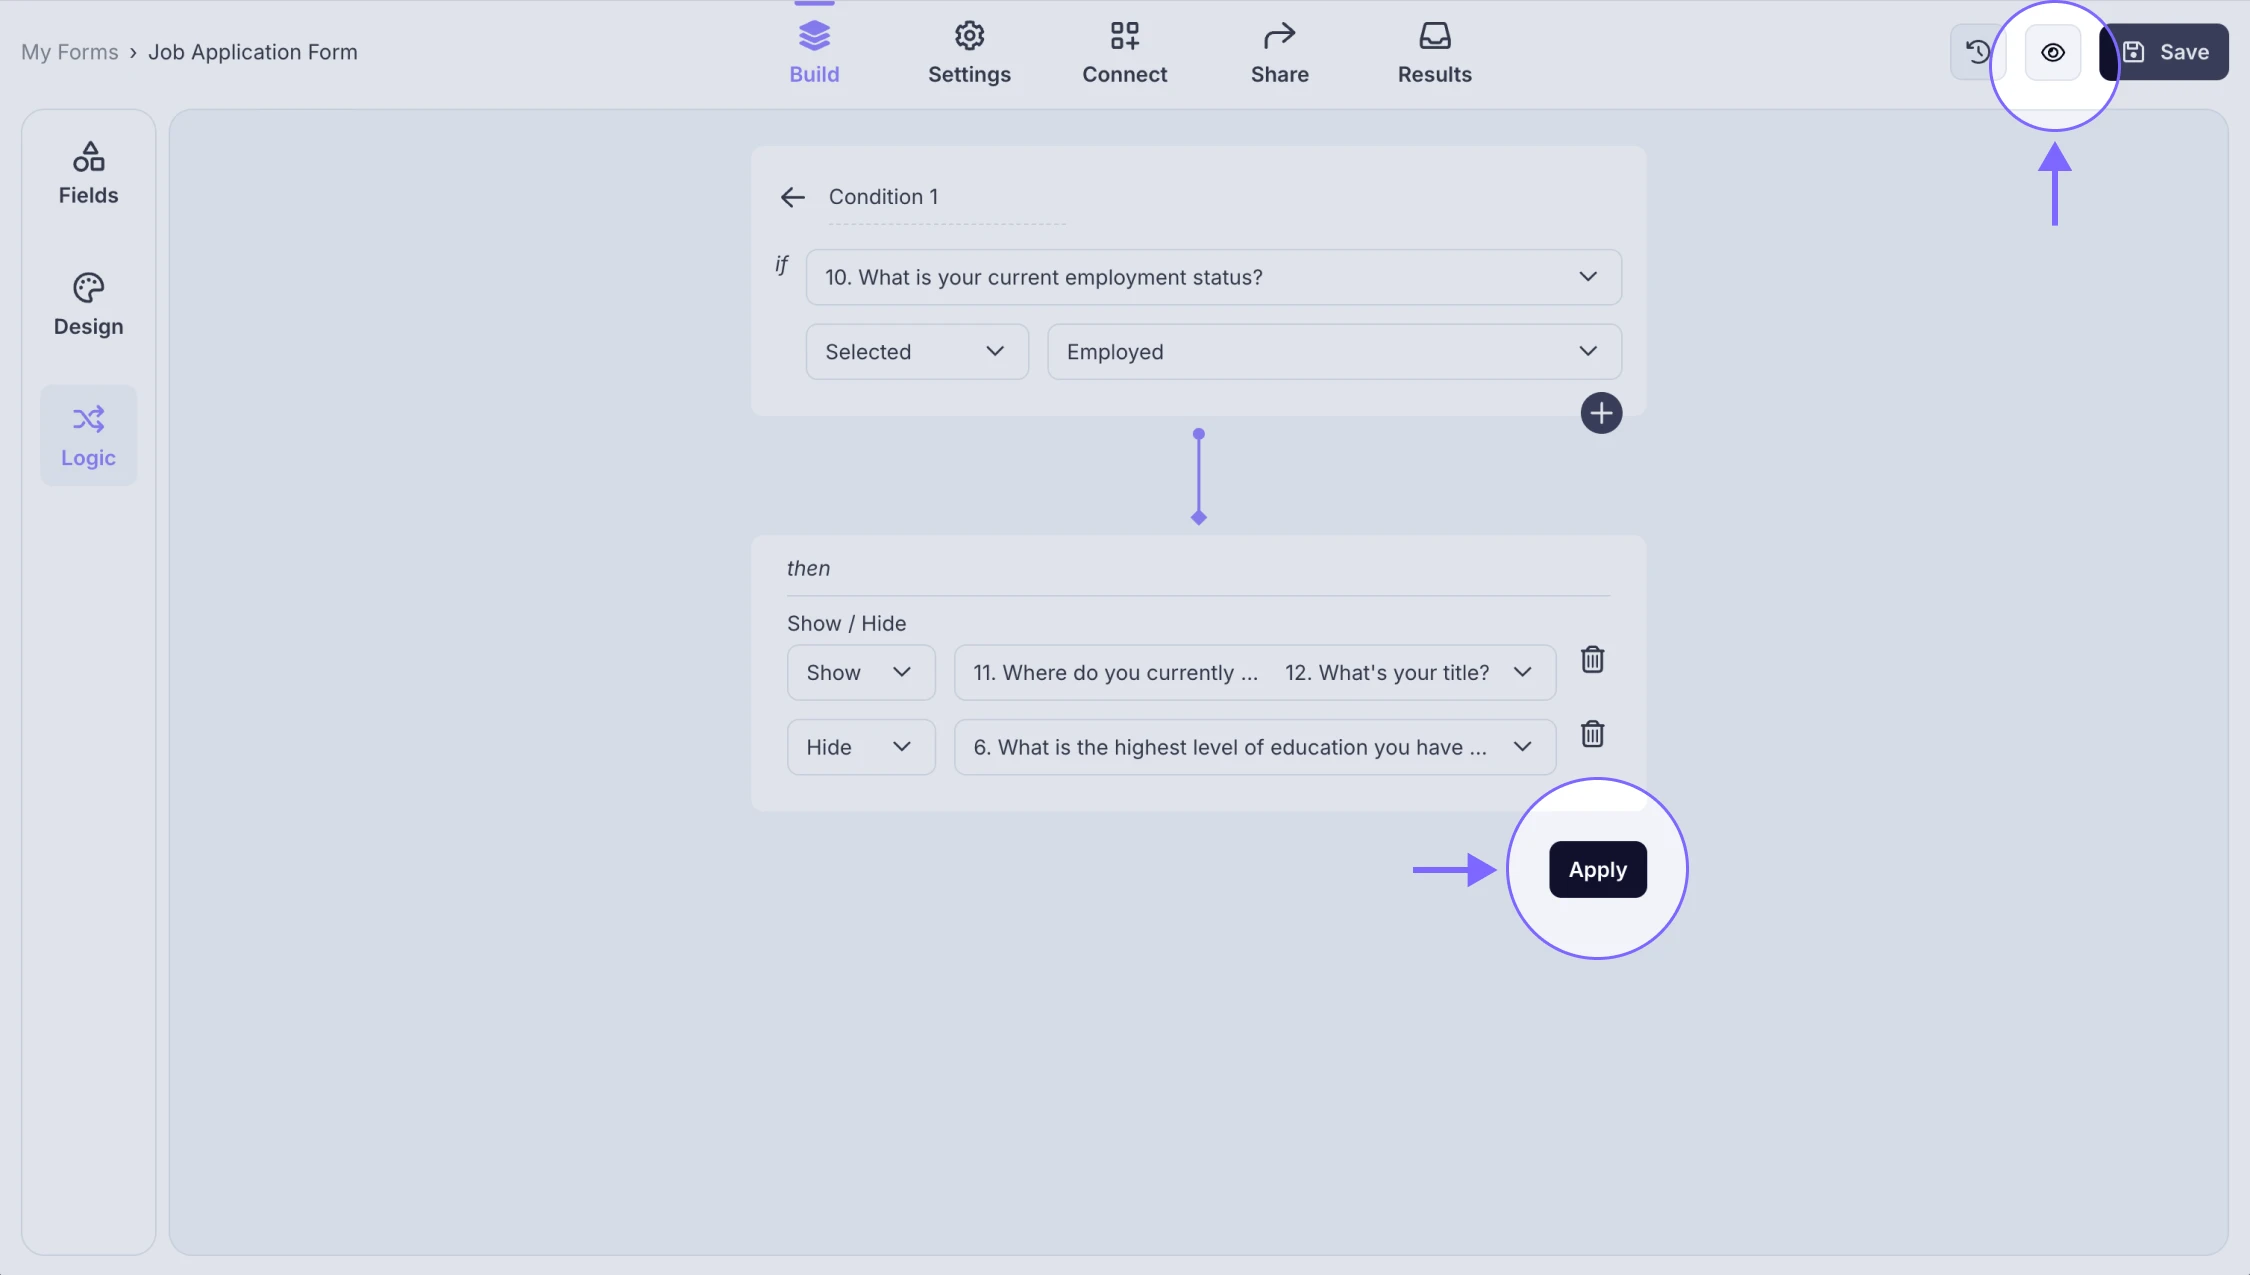This screenshot has width=2250, height=1275.
Task: Go back to My Forms
Action: [68, 51]
